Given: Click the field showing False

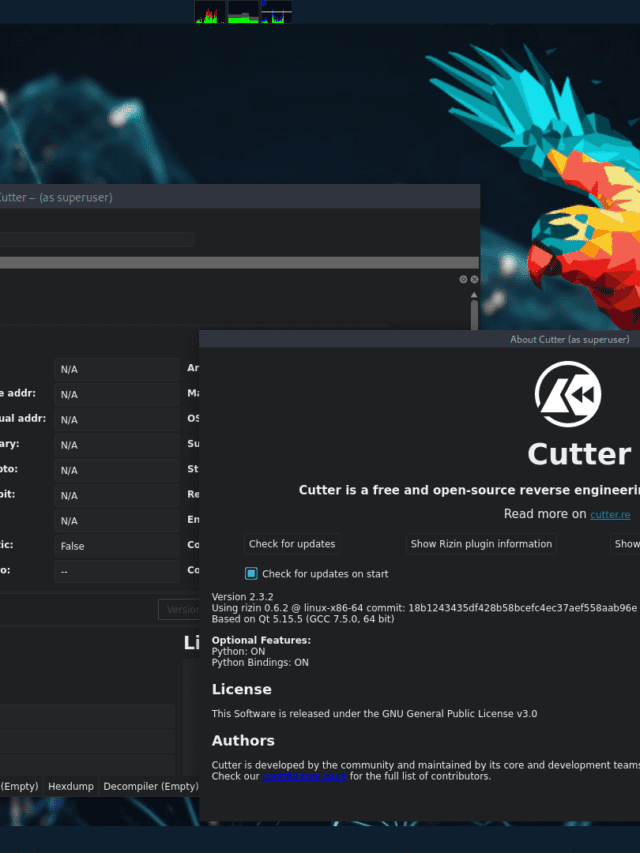Looking at the screenshot, I should click(116, 546).
